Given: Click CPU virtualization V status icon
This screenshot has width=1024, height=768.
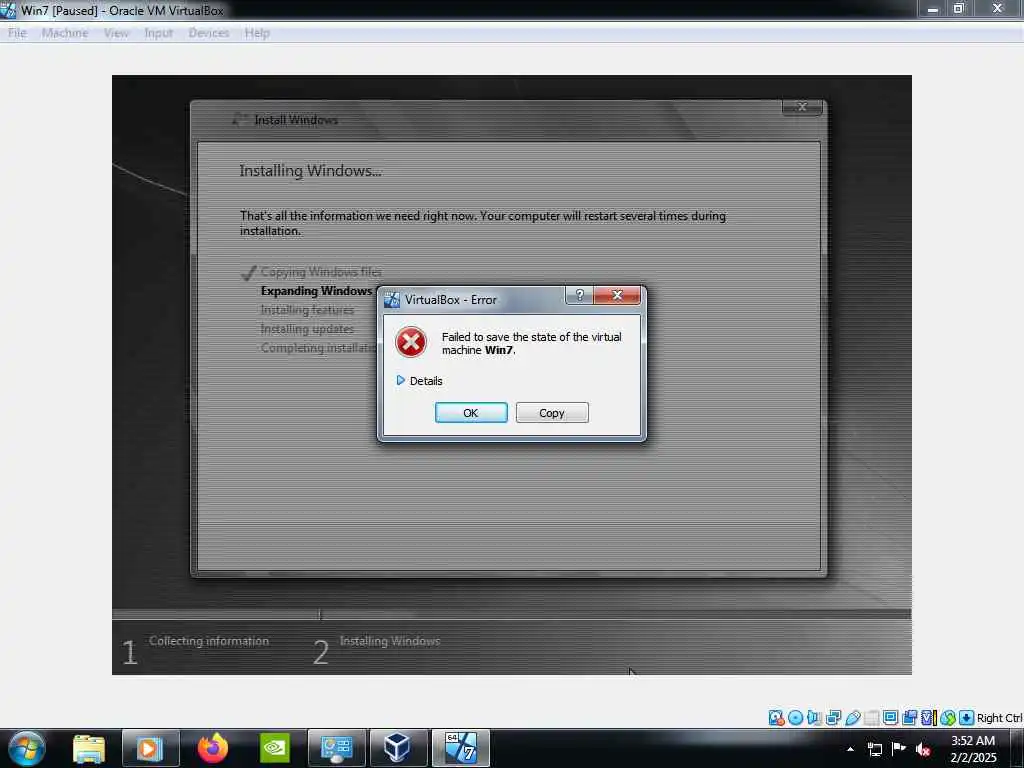Looking at the screenshot, I should point(928,718).
